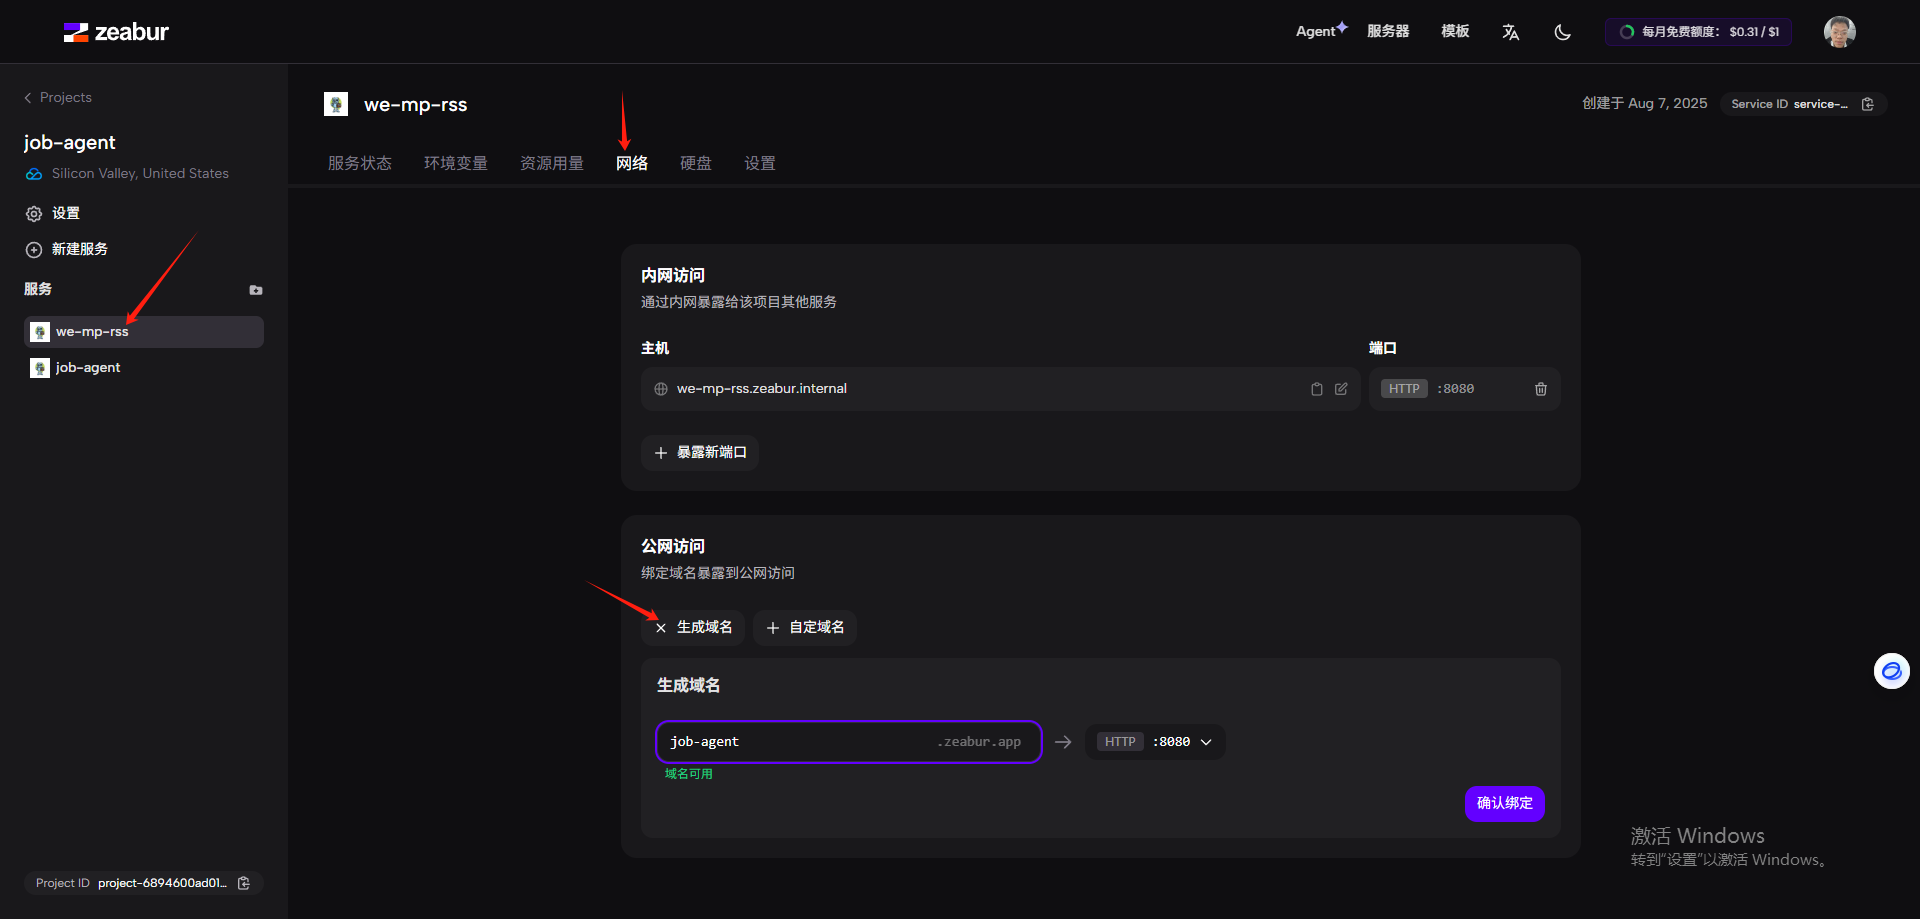The width and height of the screenshot is (1920, 919).
Task: Click the monthly free quota indicator
Action: [x=1698, y=32]
